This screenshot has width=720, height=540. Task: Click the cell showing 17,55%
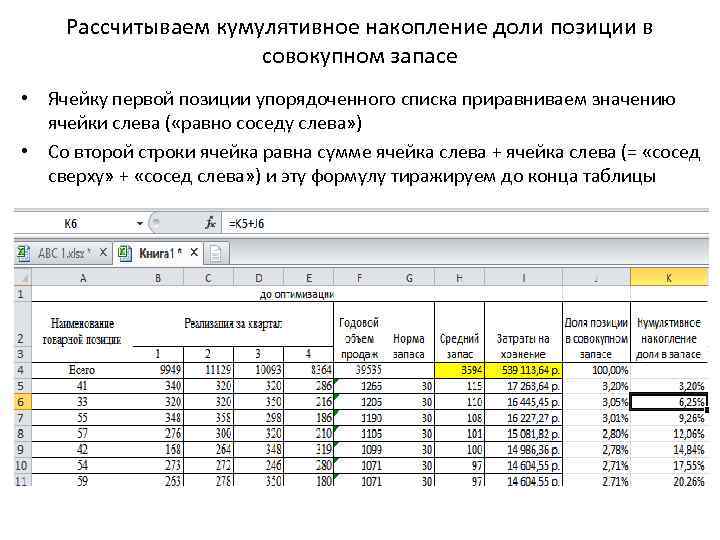(669, 466)
